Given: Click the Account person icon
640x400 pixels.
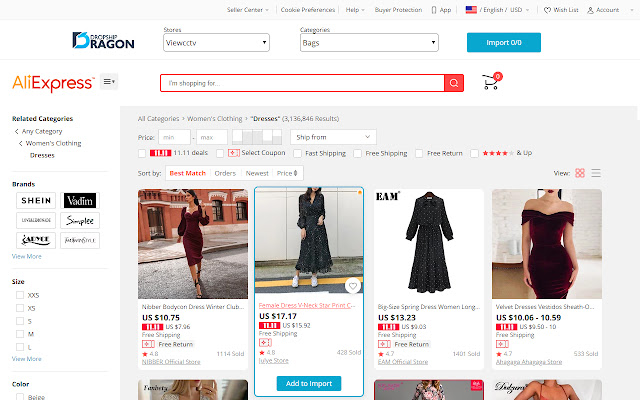Looking at the screenshot, I should point(590,10).
